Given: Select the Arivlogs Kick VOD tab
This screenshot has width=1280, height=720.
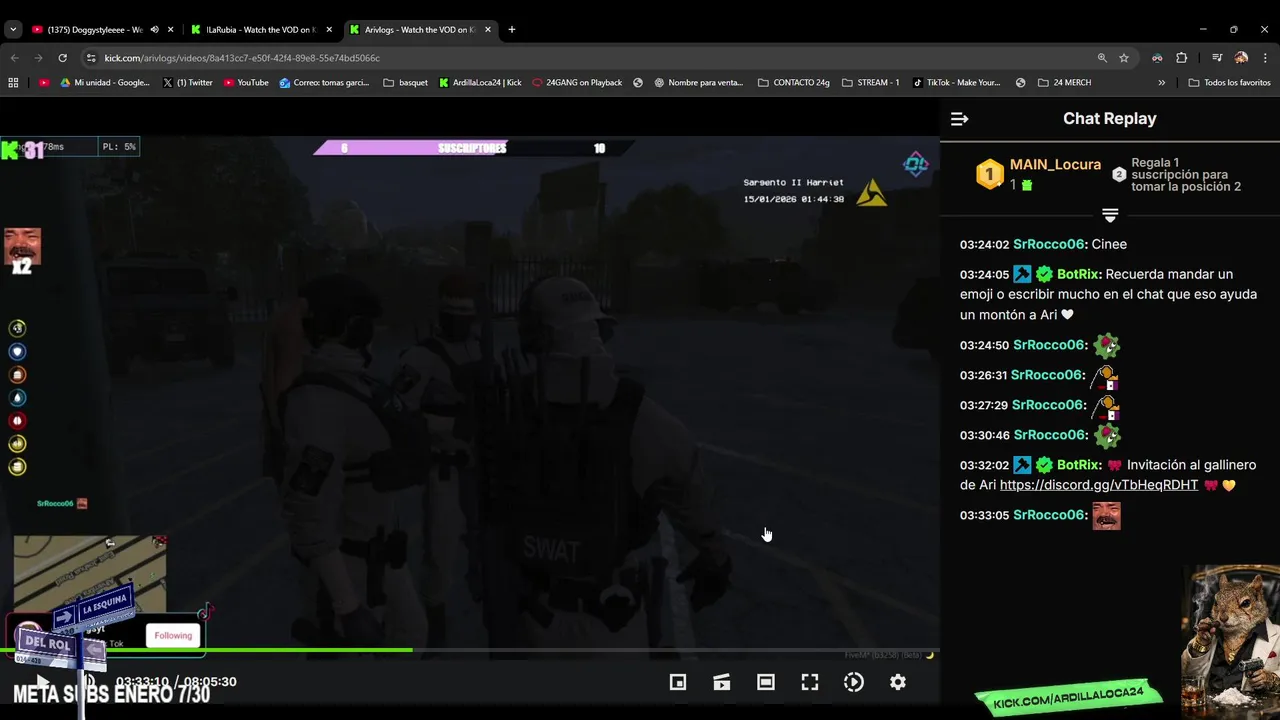Looking at the screenshot, I should [x=420, y=30].
